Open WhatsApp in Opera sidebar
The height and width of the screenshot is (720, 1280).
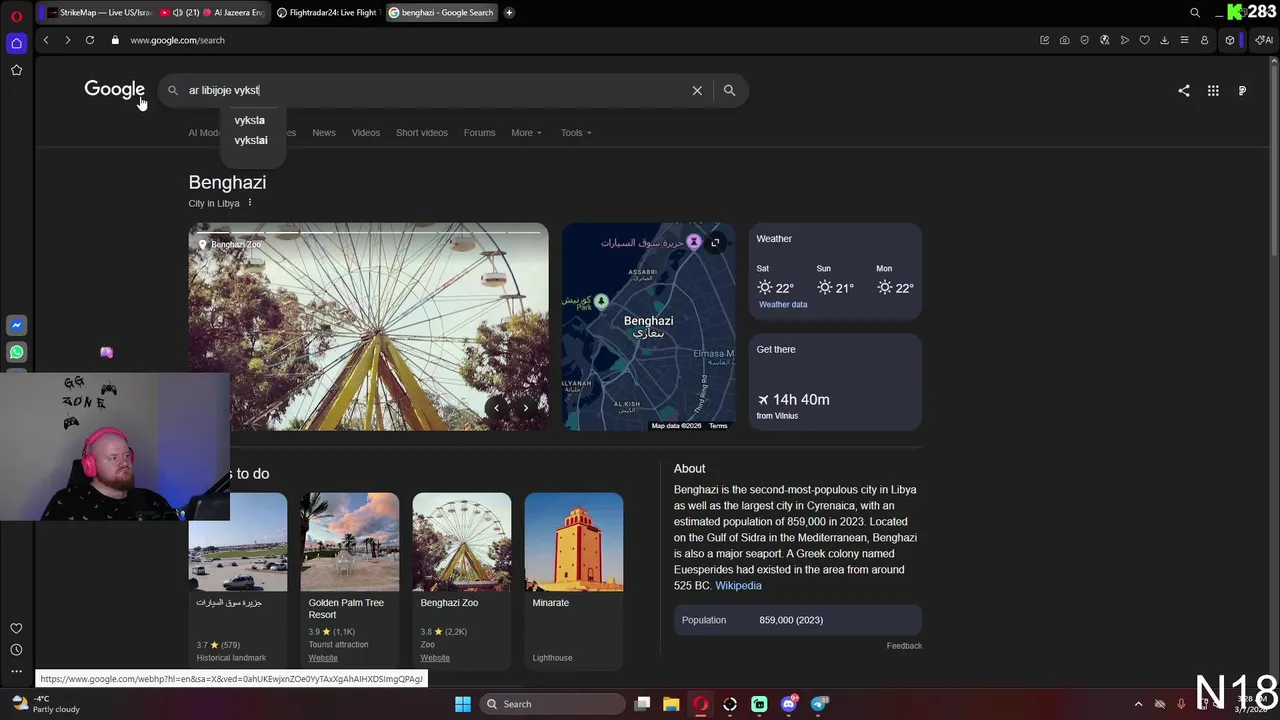pos(16,352)
